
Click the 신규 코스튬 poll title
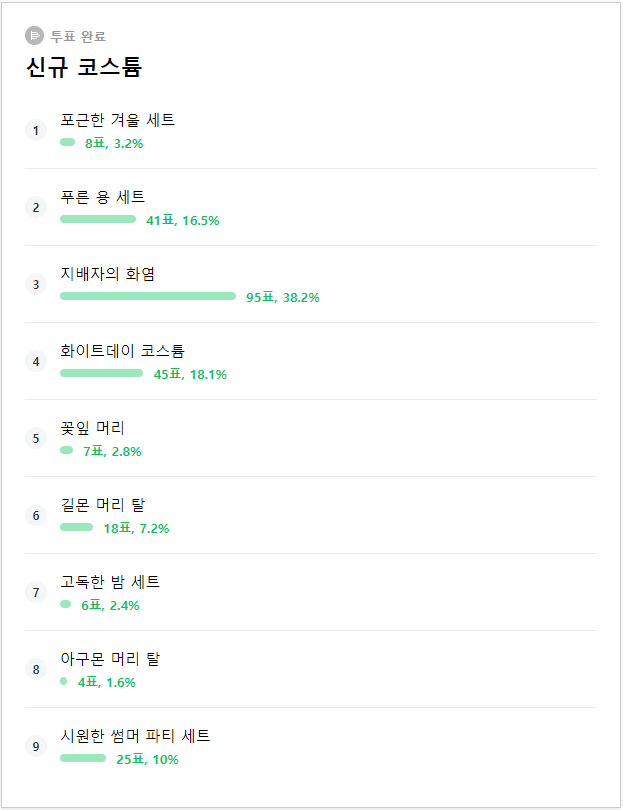(x=84, y=68)
